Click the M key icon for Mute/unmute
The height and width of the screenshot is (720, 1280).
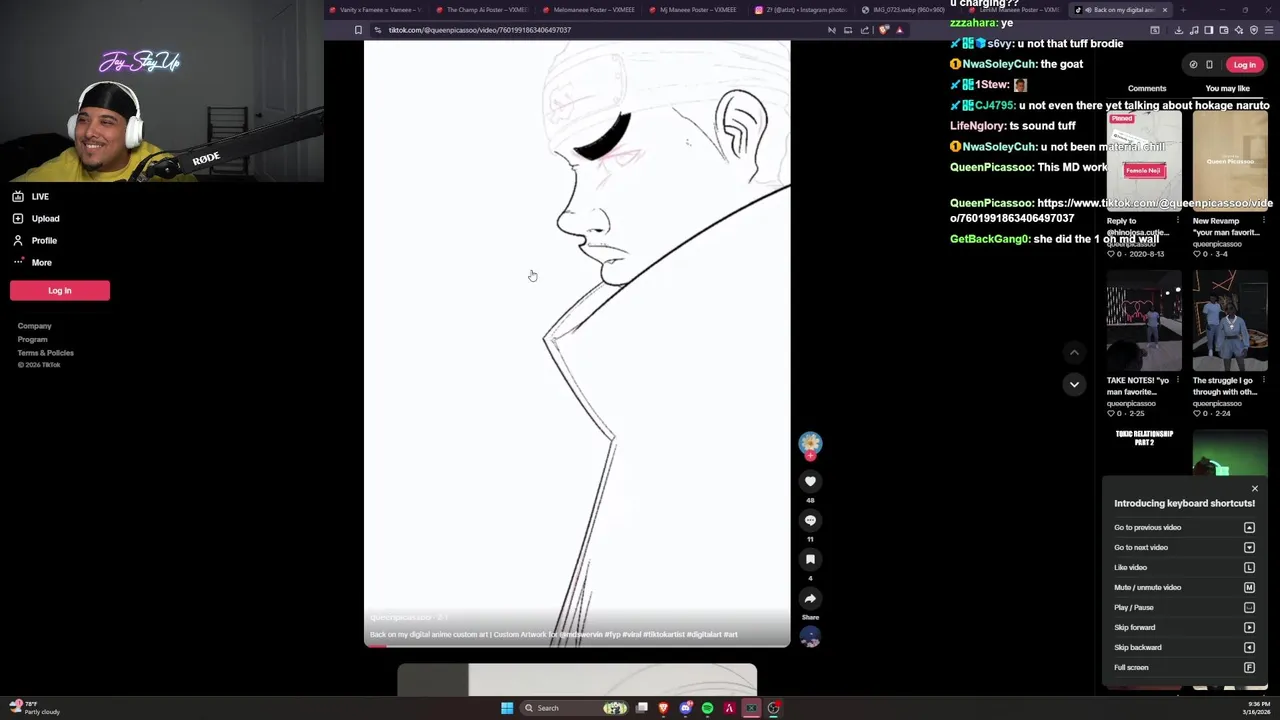pyautogui.click(x=1249, y=587)
